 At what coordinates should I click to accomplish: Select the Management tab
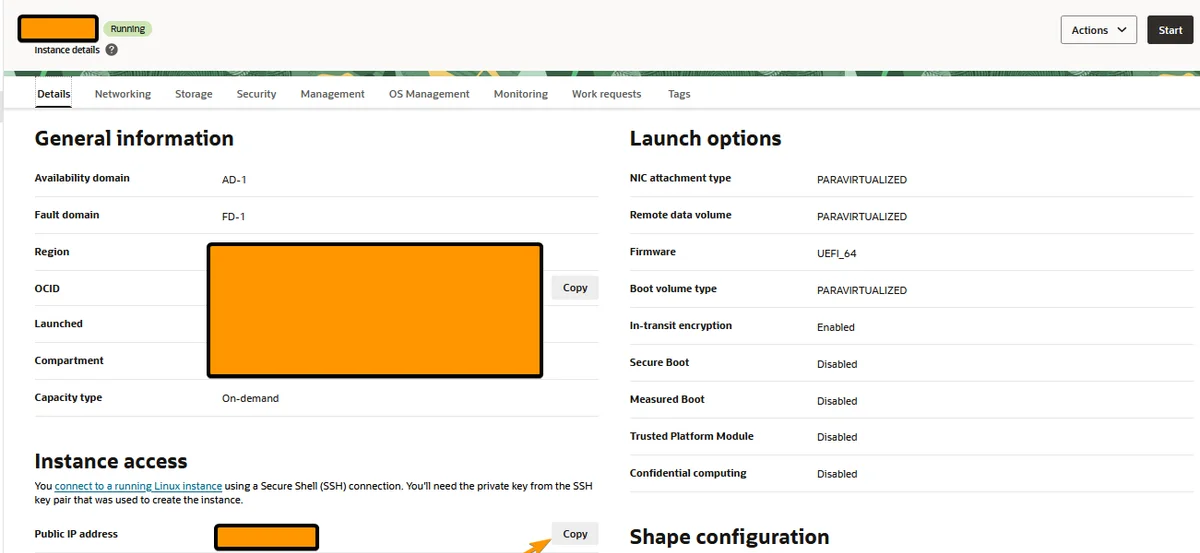pyautogui.click(x=332, y=94)
